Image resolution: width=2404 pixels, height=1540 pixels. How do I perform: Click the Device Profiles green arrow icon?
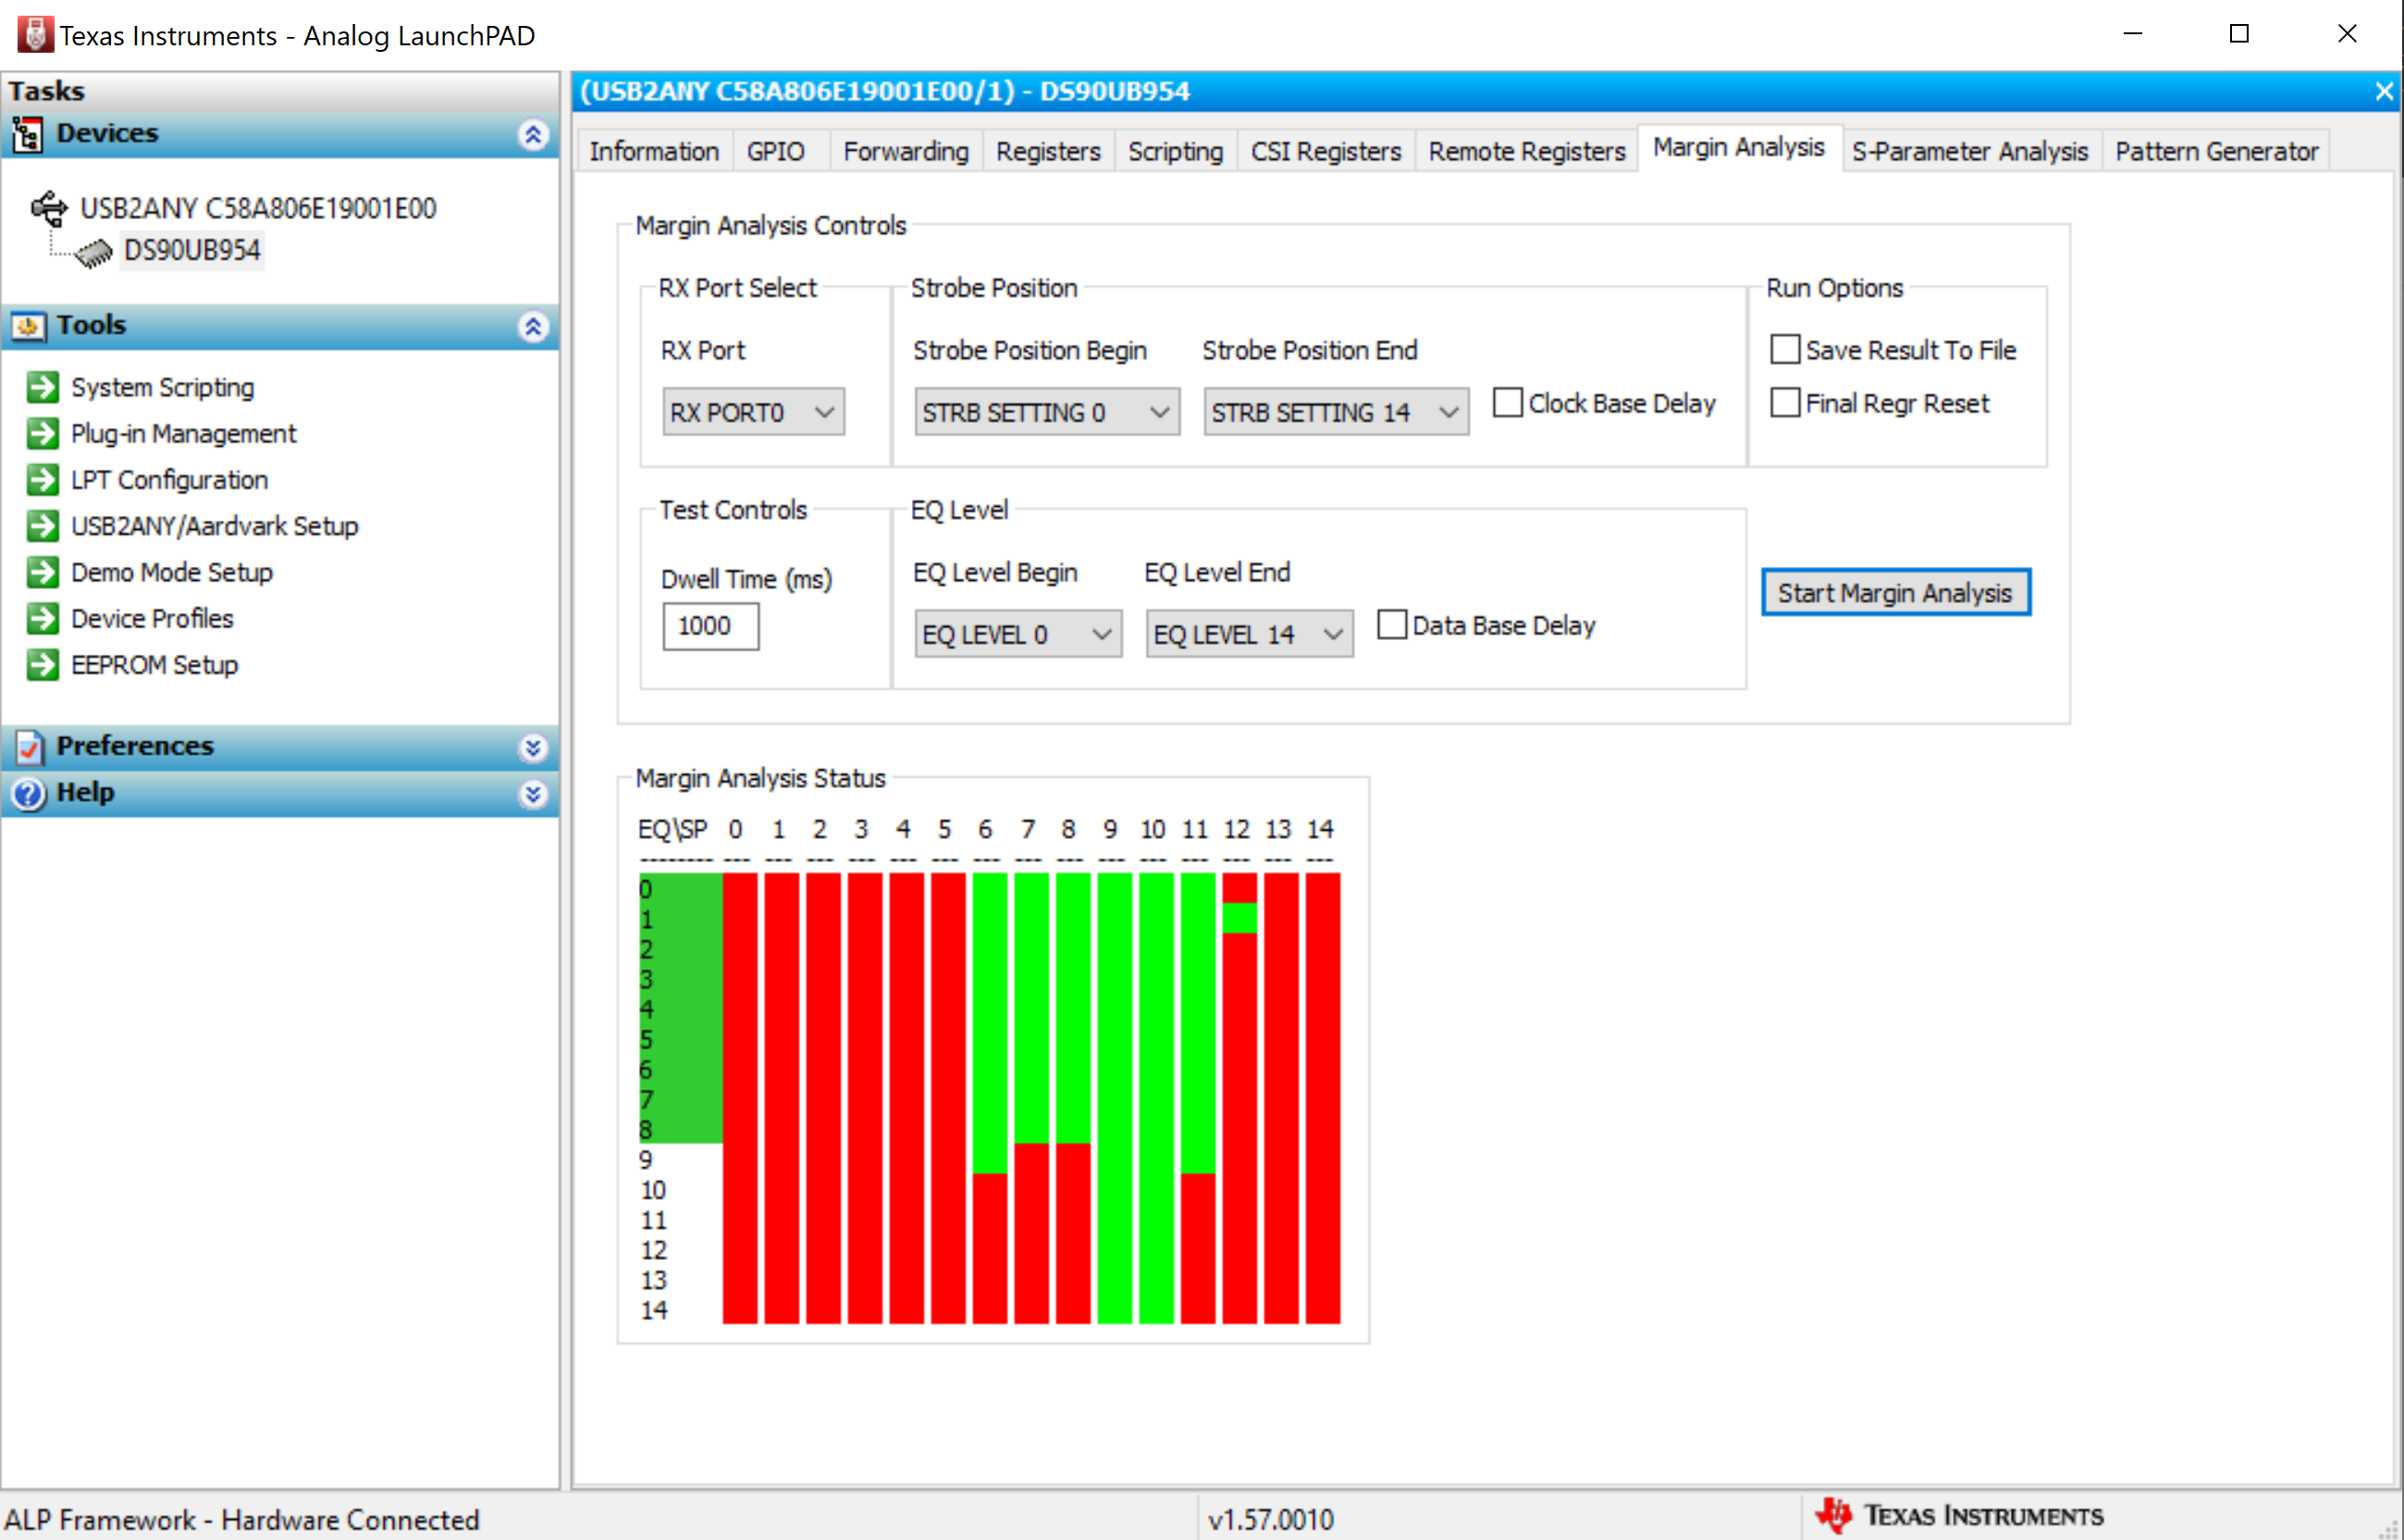42,618
